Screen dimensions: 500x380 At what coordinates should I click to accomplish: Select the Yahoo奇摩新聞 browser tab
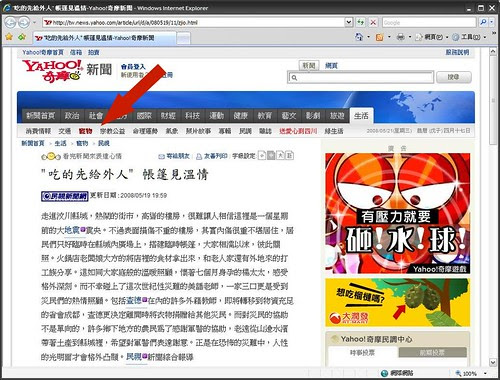pyautogui.click(x=104, y=38)
